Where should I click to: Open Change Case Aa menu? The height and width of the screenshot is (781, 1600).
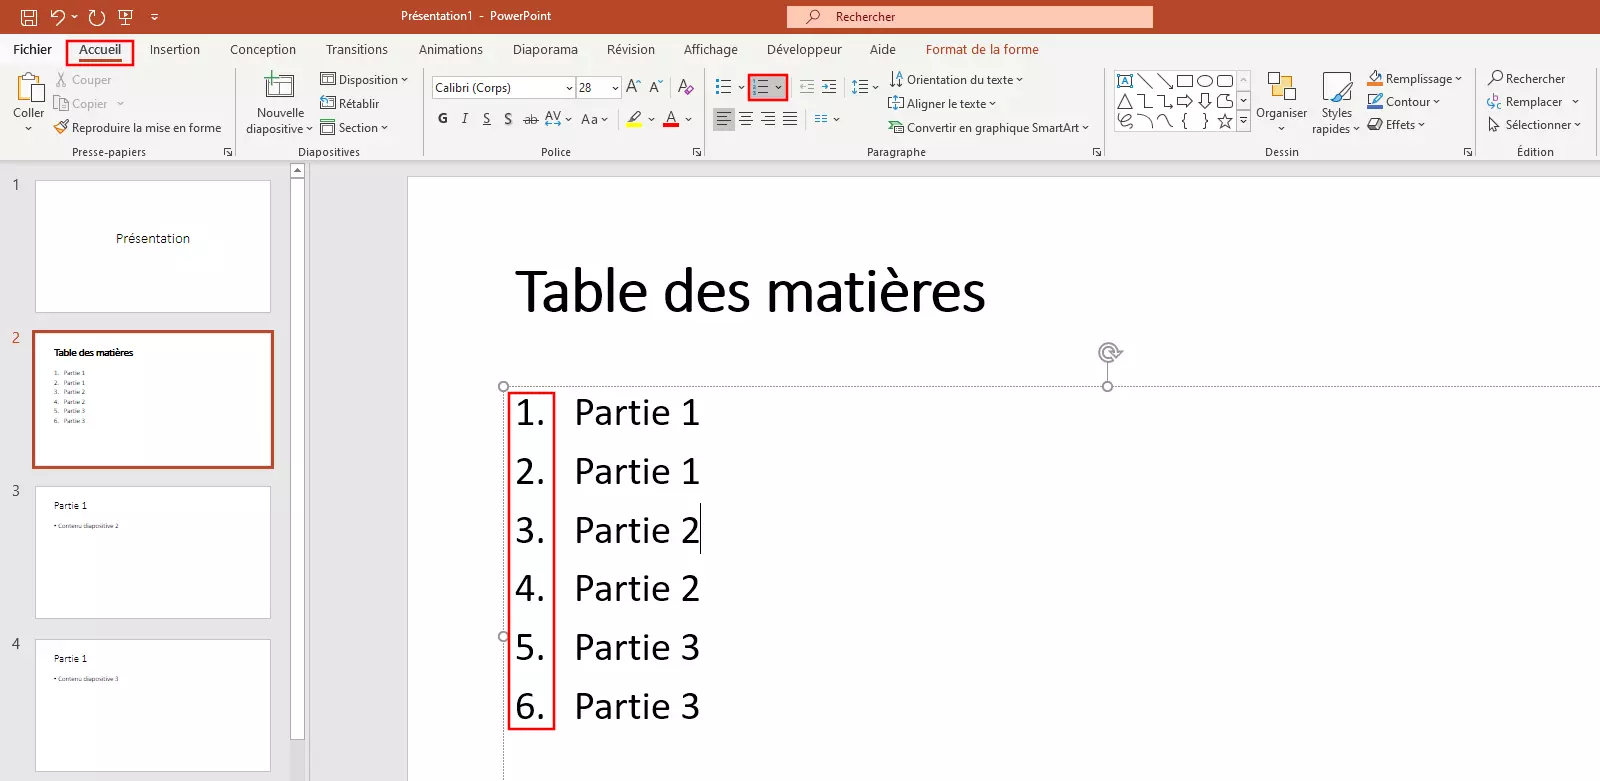[594, 119]
